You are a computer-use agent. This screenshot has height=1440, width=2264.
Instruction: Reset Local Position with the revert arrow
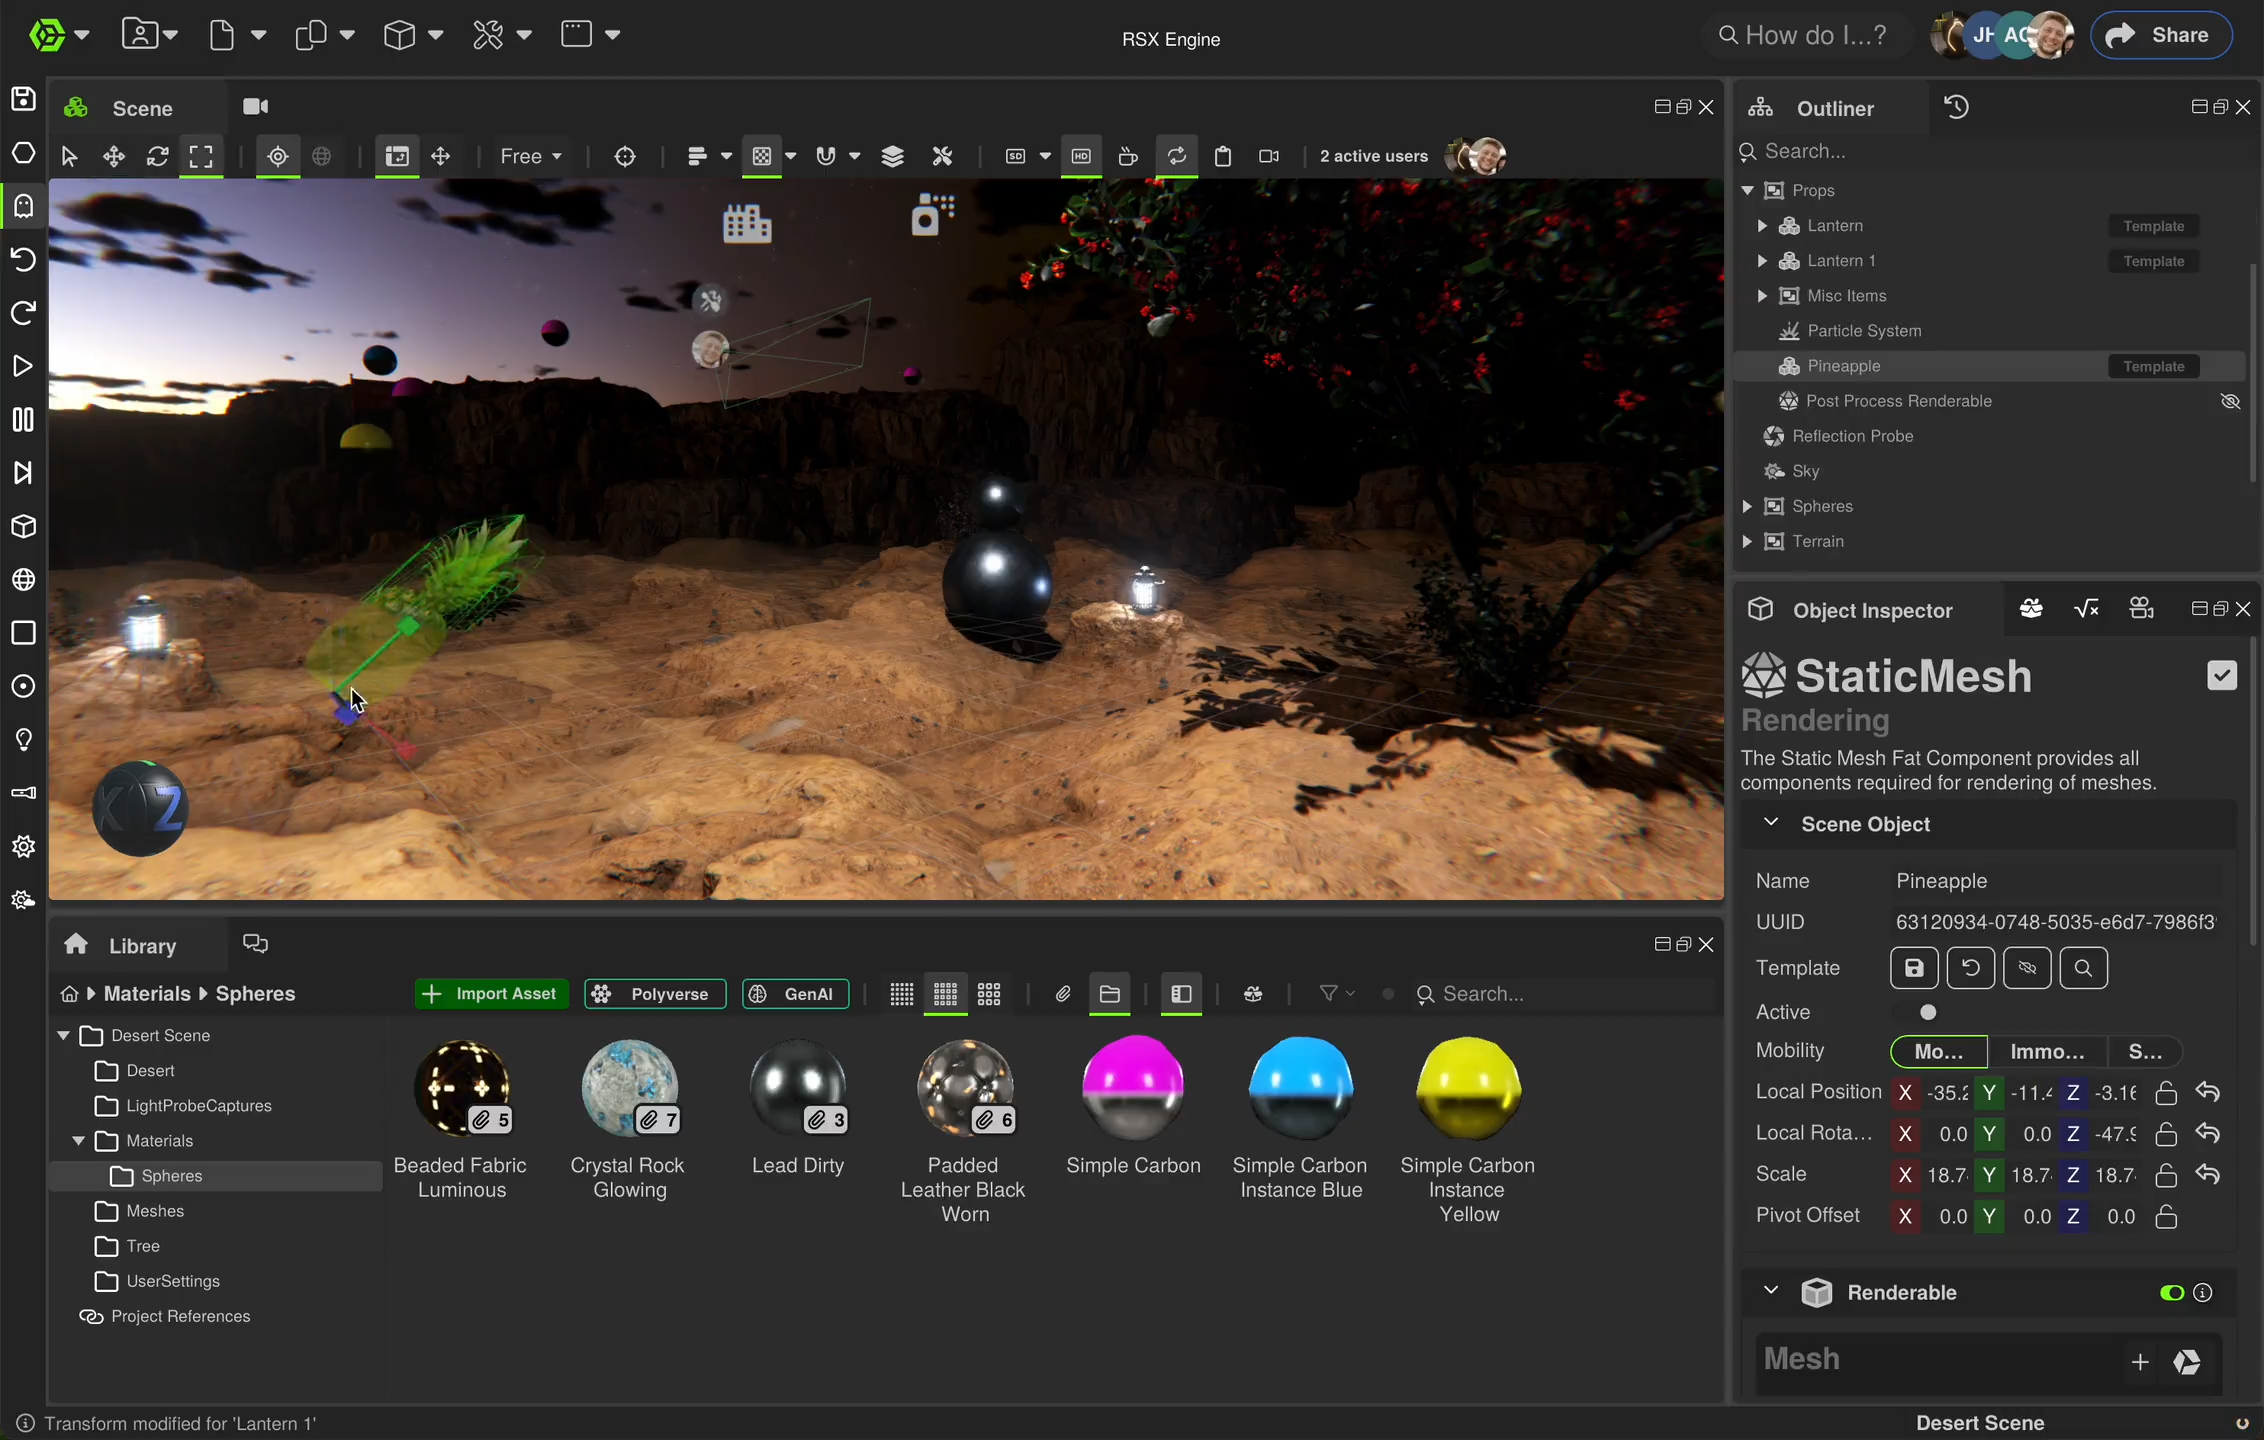[2208, 1093]
